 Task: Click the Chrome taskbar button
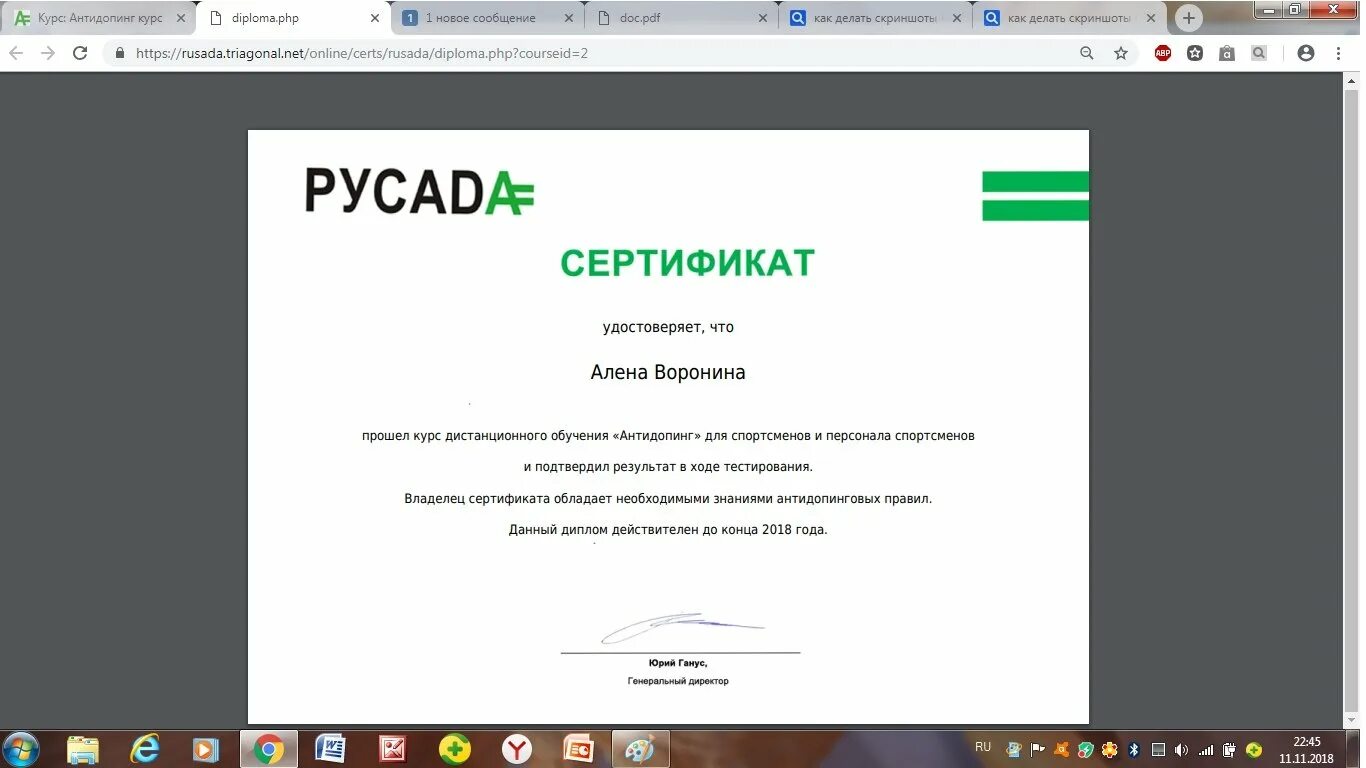coord(268,749)
